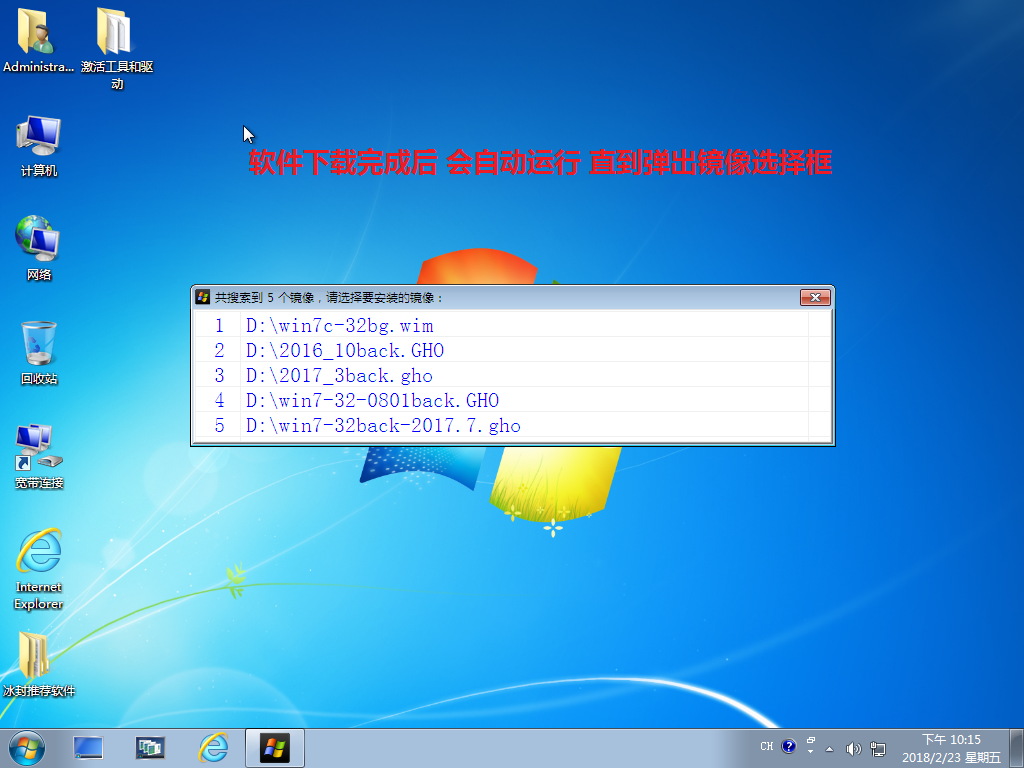Open the Administrator folder on desktop

pyautogui.click(x=37, y=40)
